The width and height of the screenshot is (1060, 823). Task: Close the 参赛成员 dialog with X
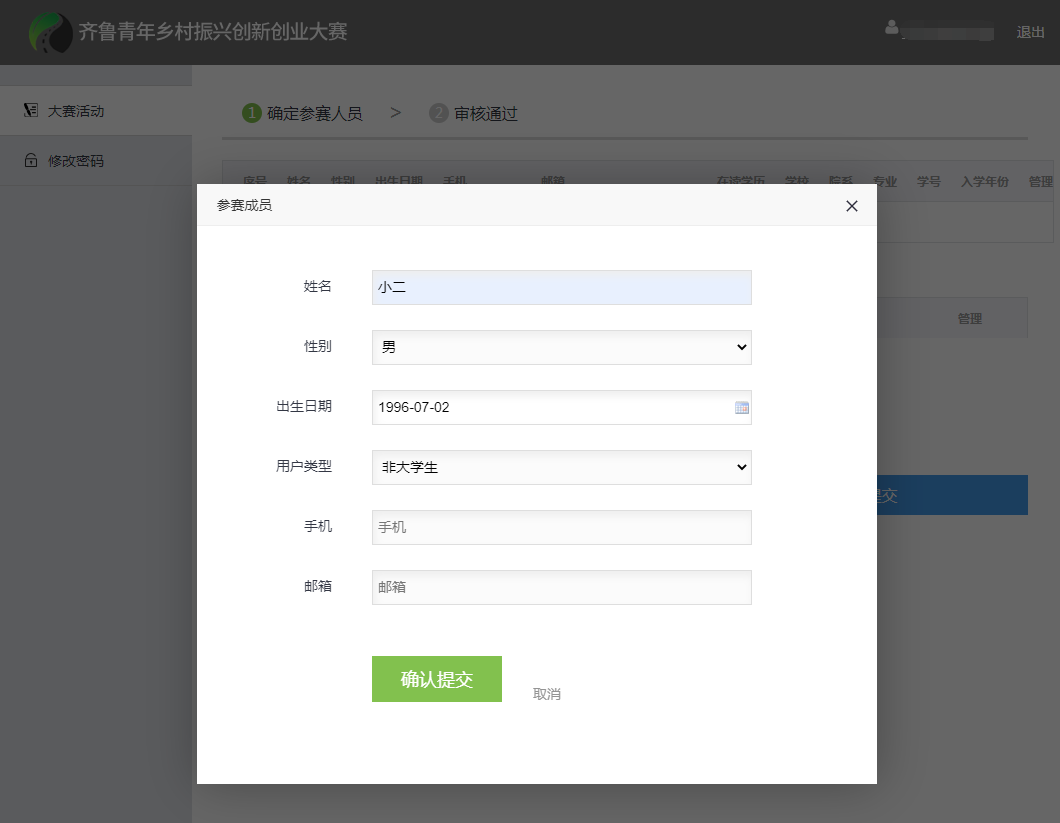(x=851, y=206)
